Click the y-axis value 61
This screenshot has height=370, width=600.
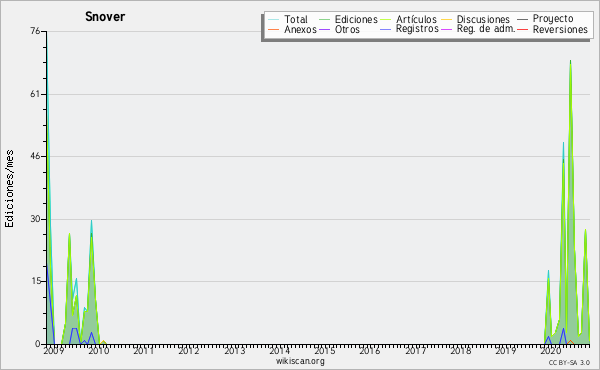click(x=35, y=94)
